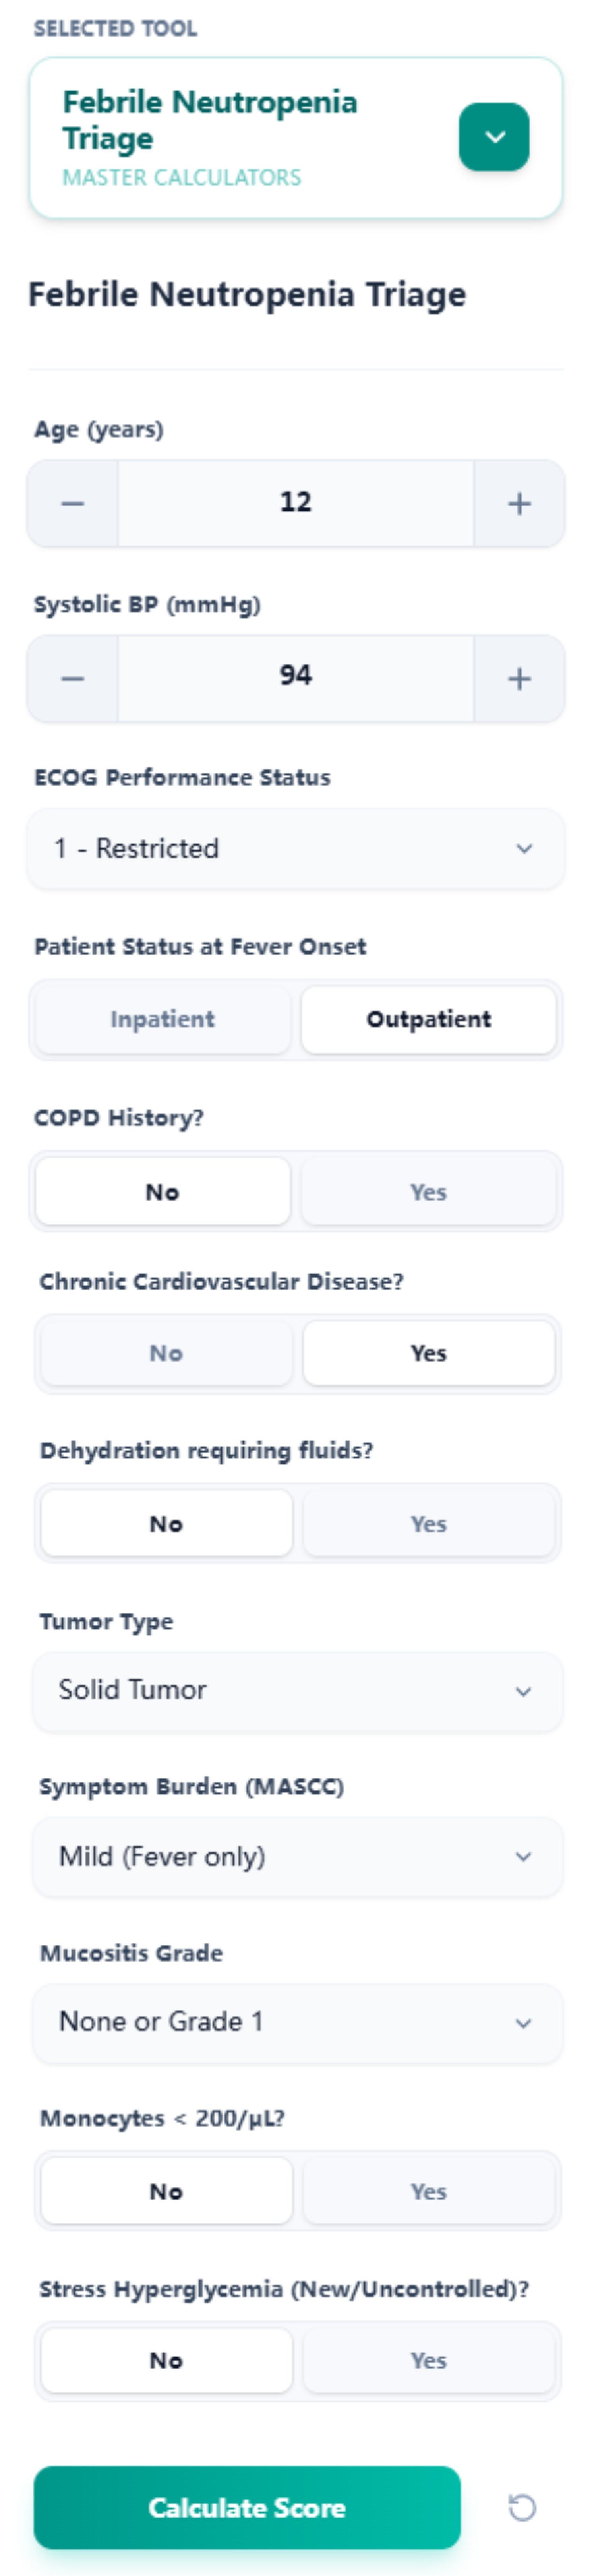
Task: Click the teal chevron on the tool card
Action: pyautogui.click(x=494, y=135)
